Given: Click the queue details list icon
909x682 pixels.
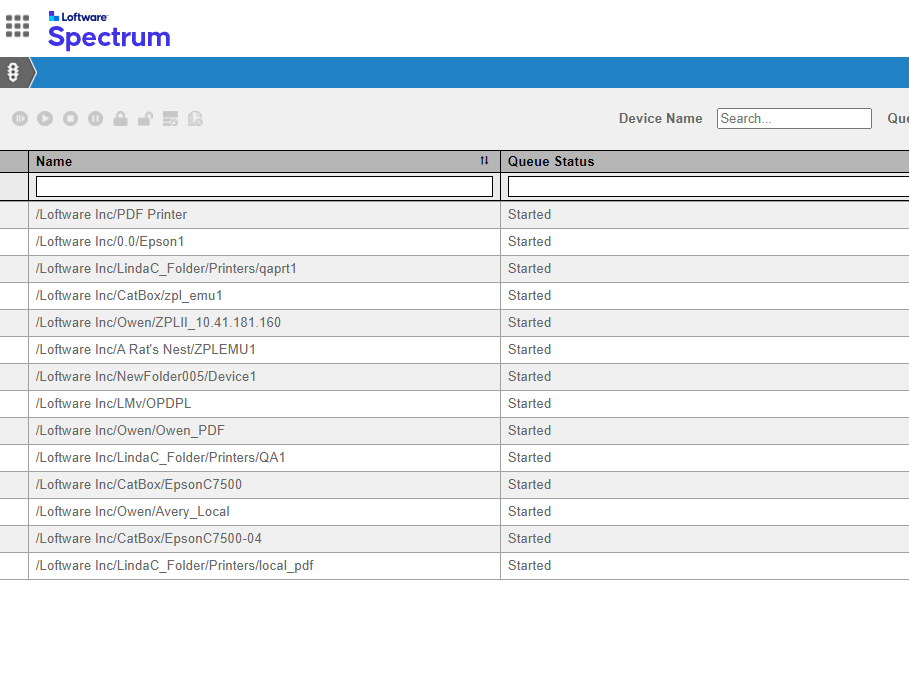Looking at the screenshot, I should pyautogui.click(x=170, y=119).
